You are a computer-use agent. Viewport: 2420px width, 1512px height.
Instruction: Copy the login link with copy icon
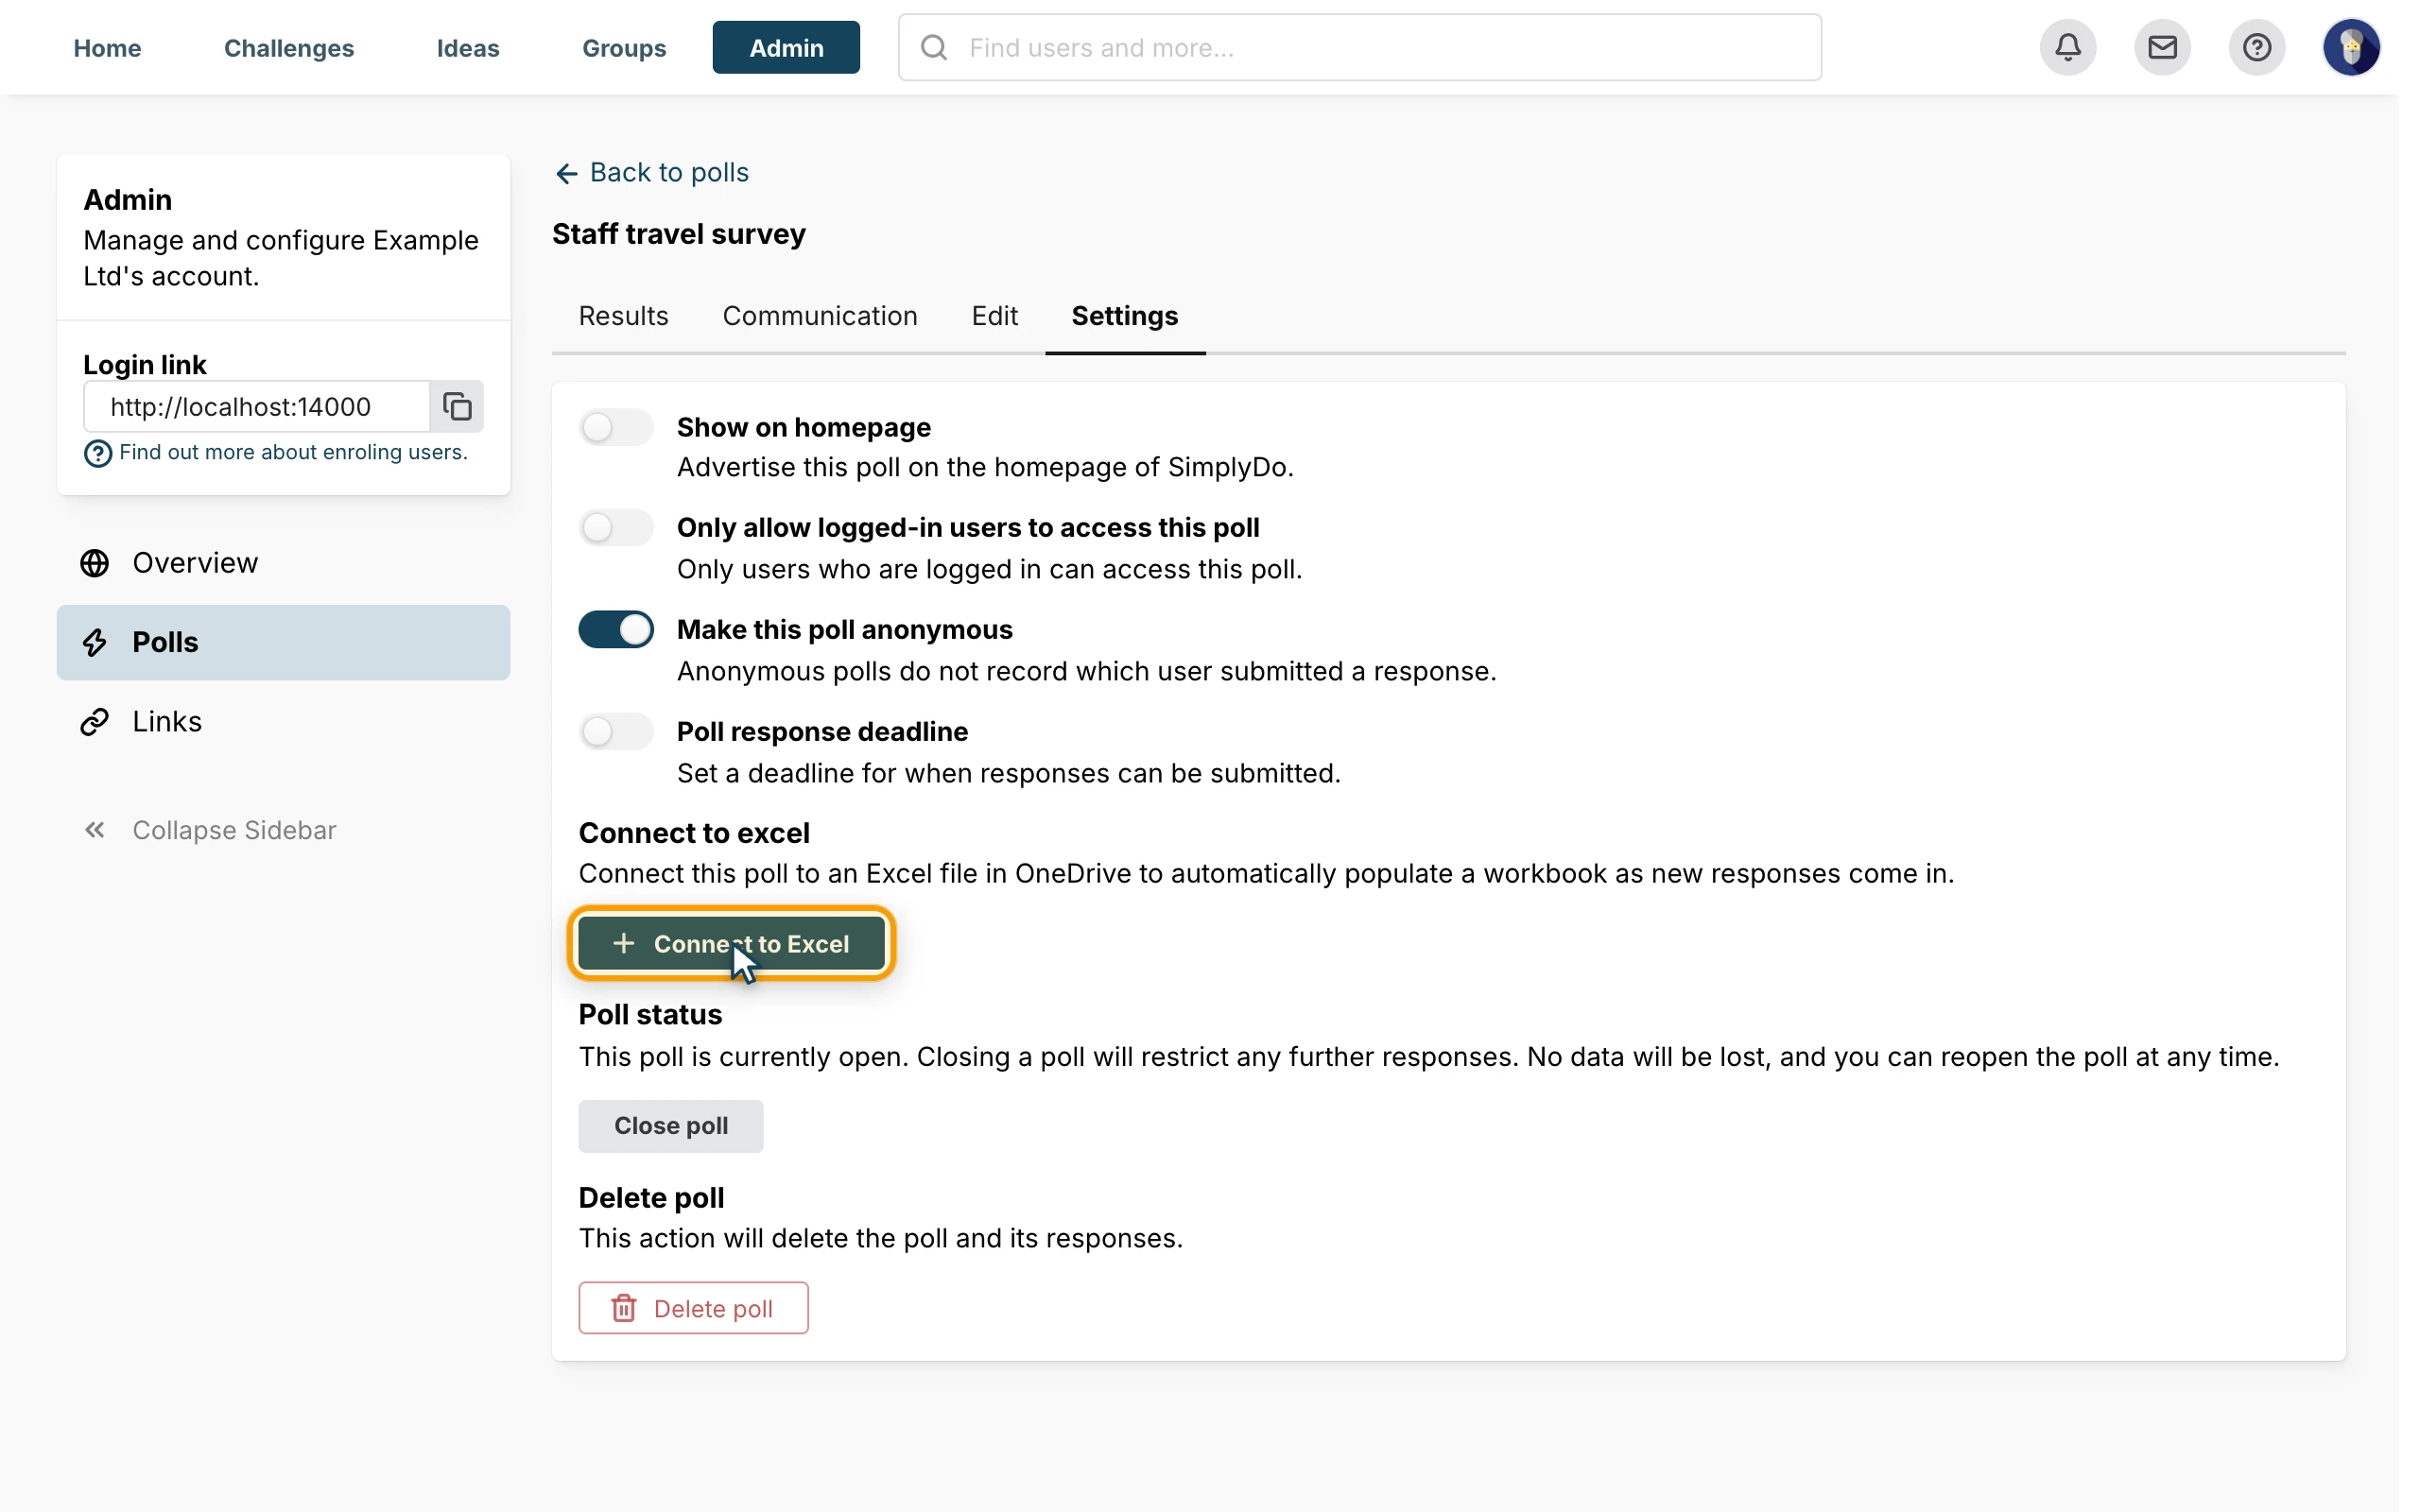coord(457,406)
